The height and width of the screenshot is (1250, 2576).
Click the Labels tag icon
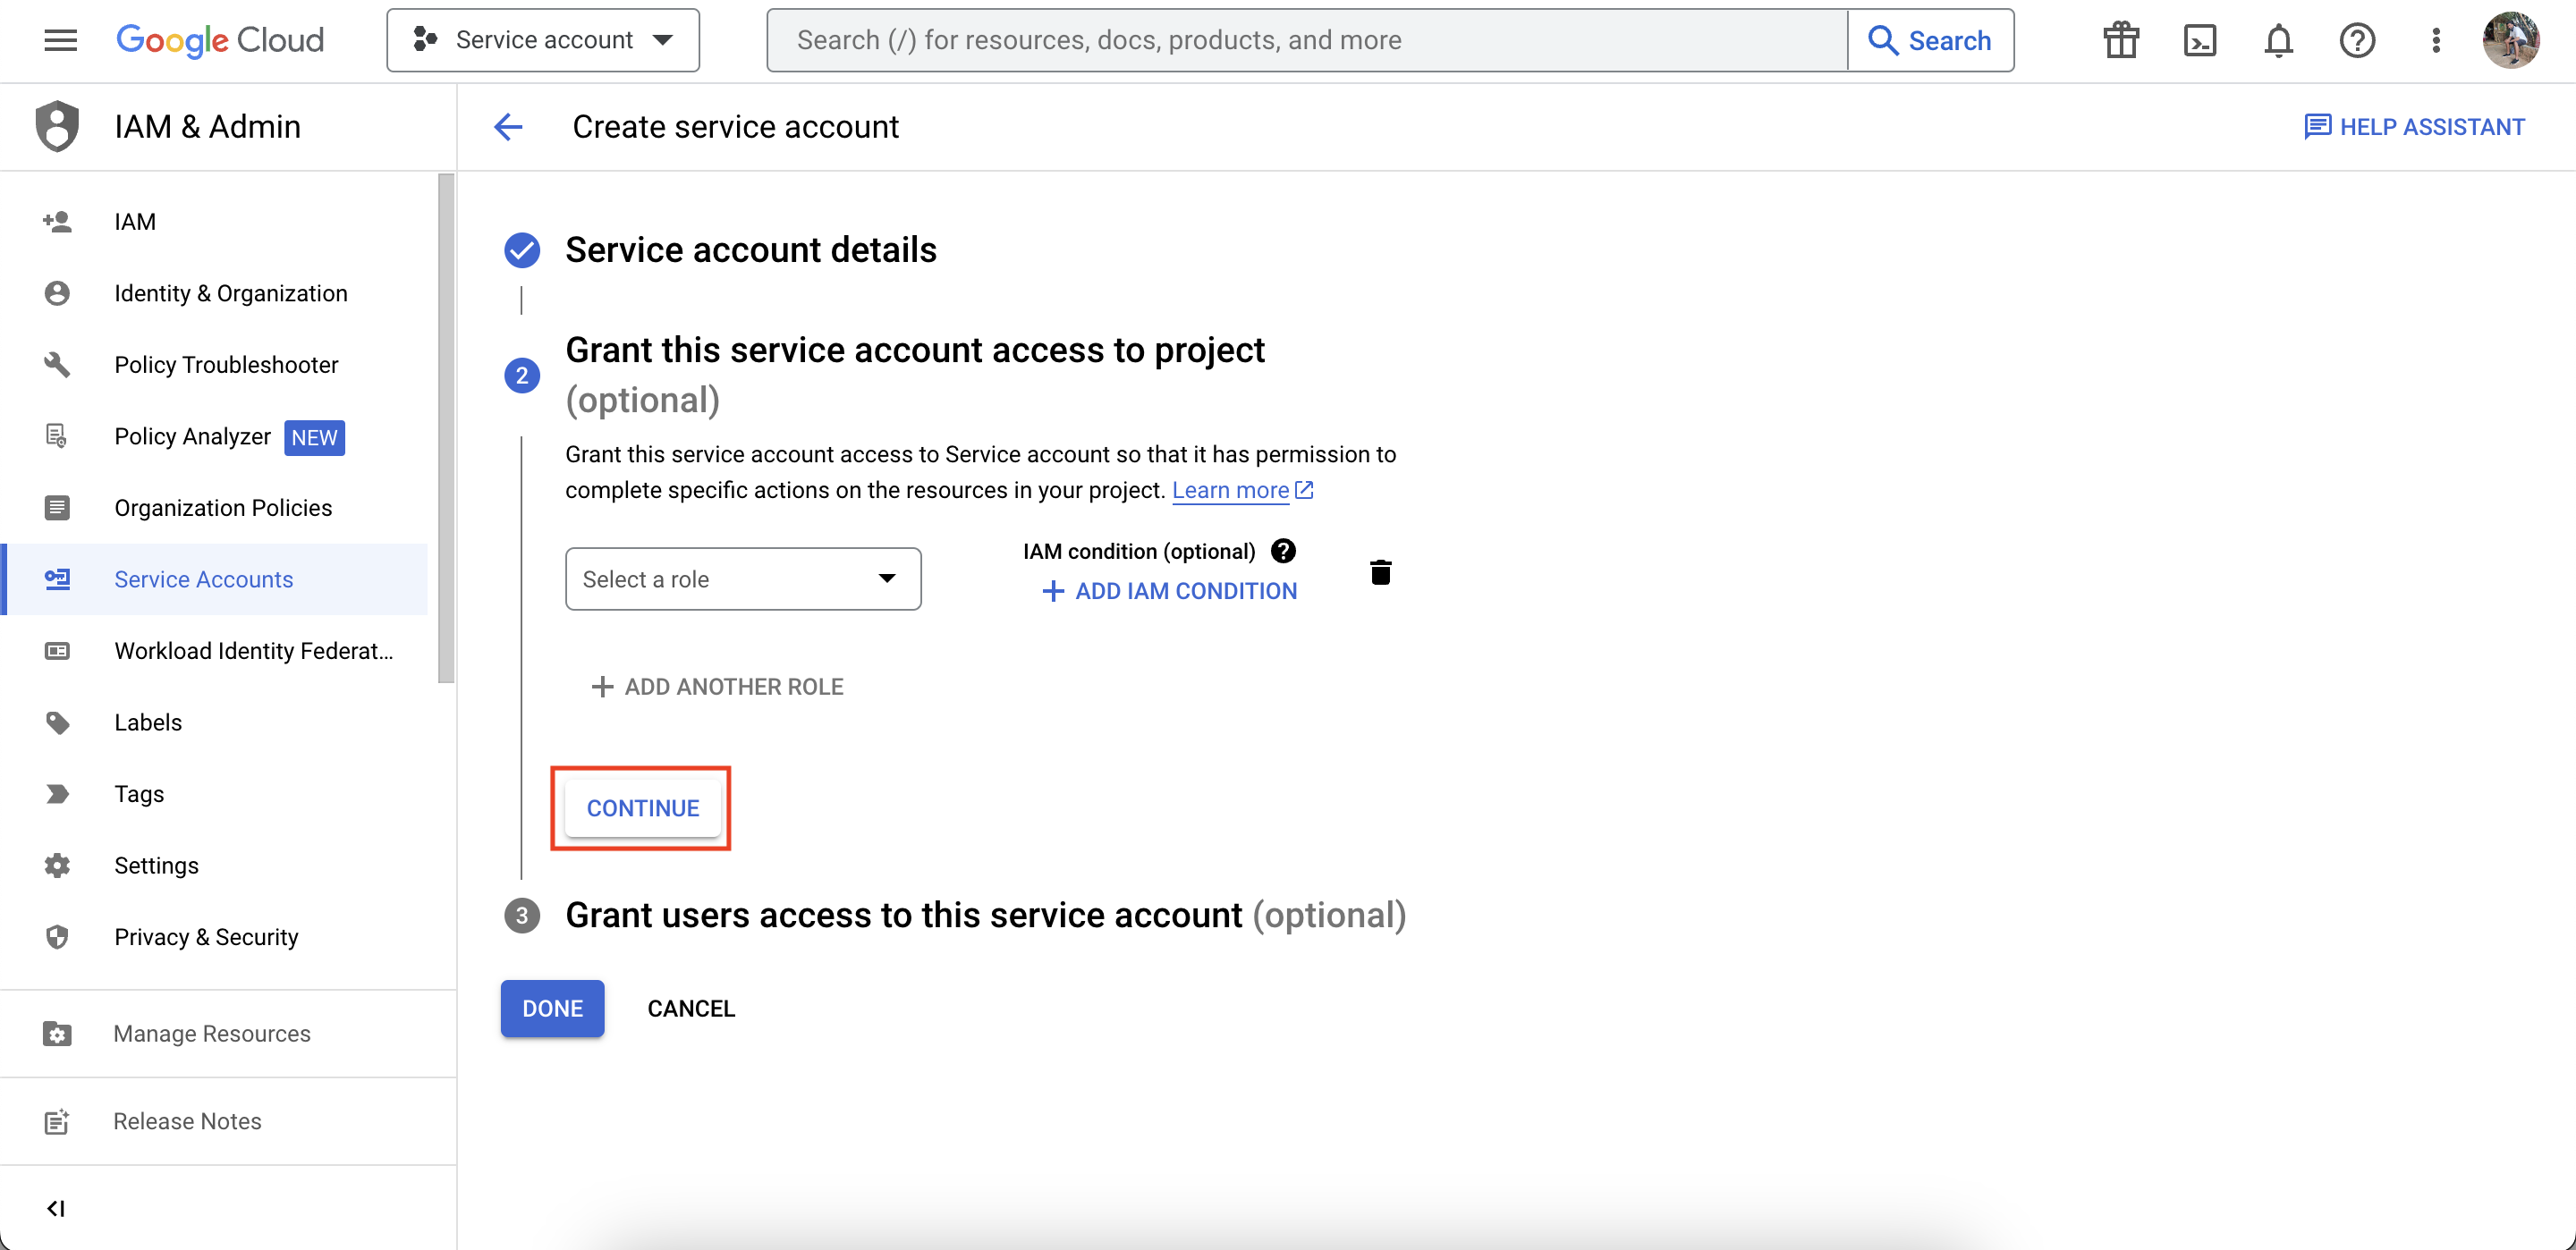[57, 722]
